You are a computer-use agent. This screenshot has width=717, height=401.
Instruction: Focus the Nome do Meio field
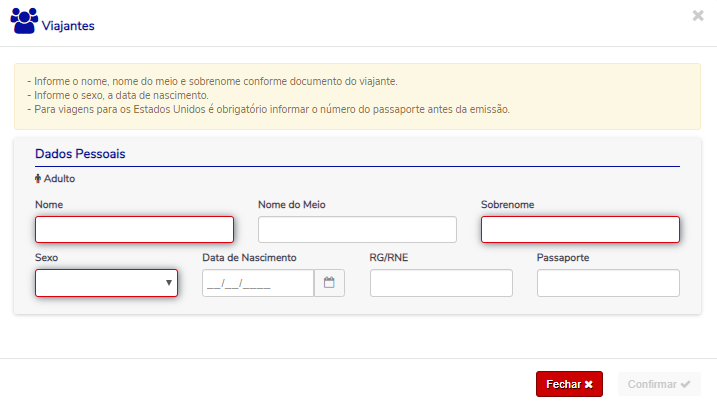[x=357, y=230]
